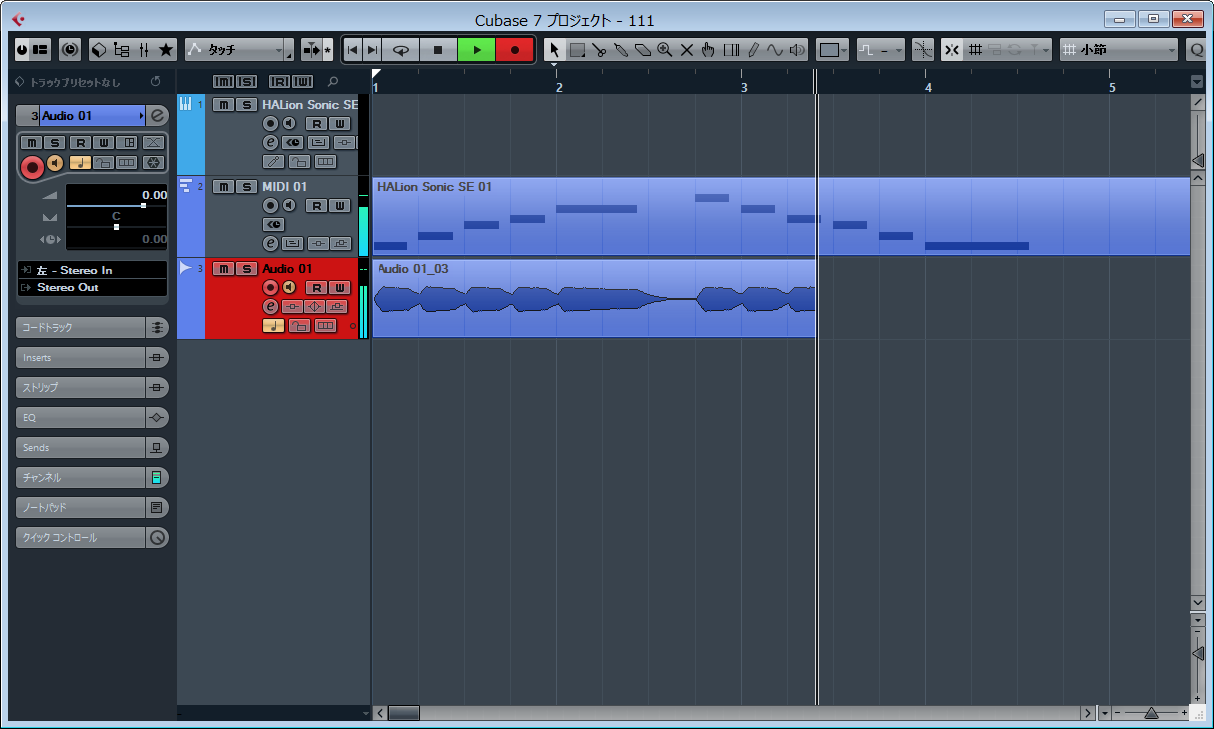1214x729 pixels.
Task: Open the Q quantize panel button
Action: pyautogui.click(x=1196, y=49)
